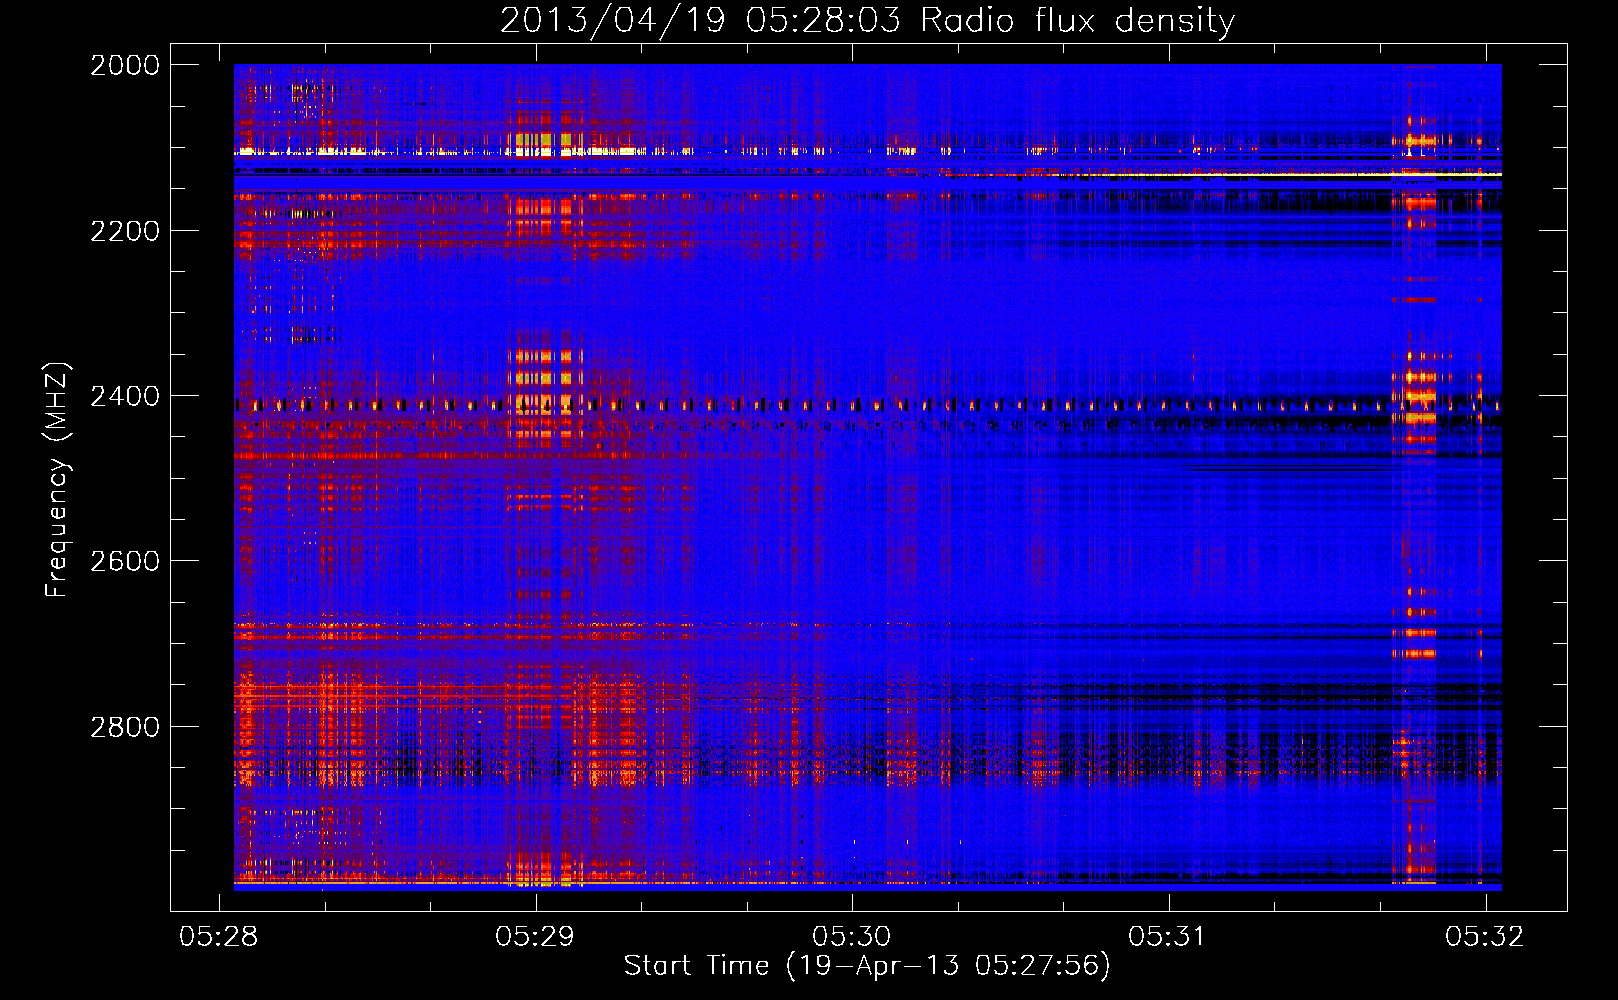Select the 2600 frequency axis label
This screenshot has width=1618, height=1000.
tap(125, 561)
